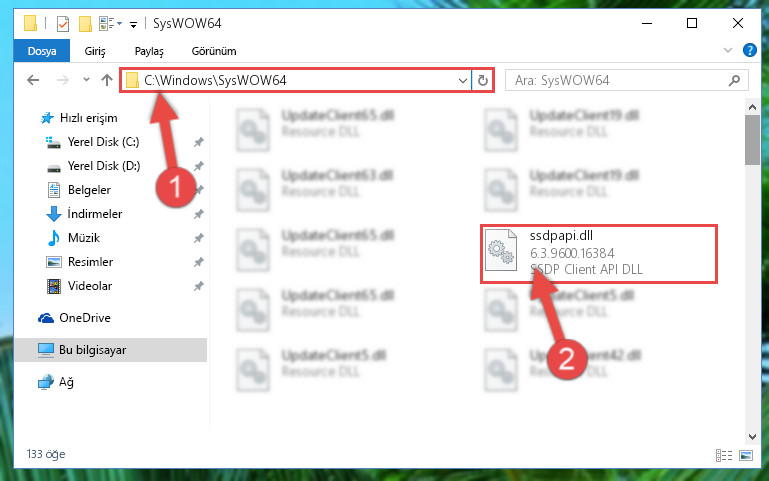Unpin Belgeler from quick access
Viewport: 769px width, 481px height.
pyautogui.click(x=199, y=190)
